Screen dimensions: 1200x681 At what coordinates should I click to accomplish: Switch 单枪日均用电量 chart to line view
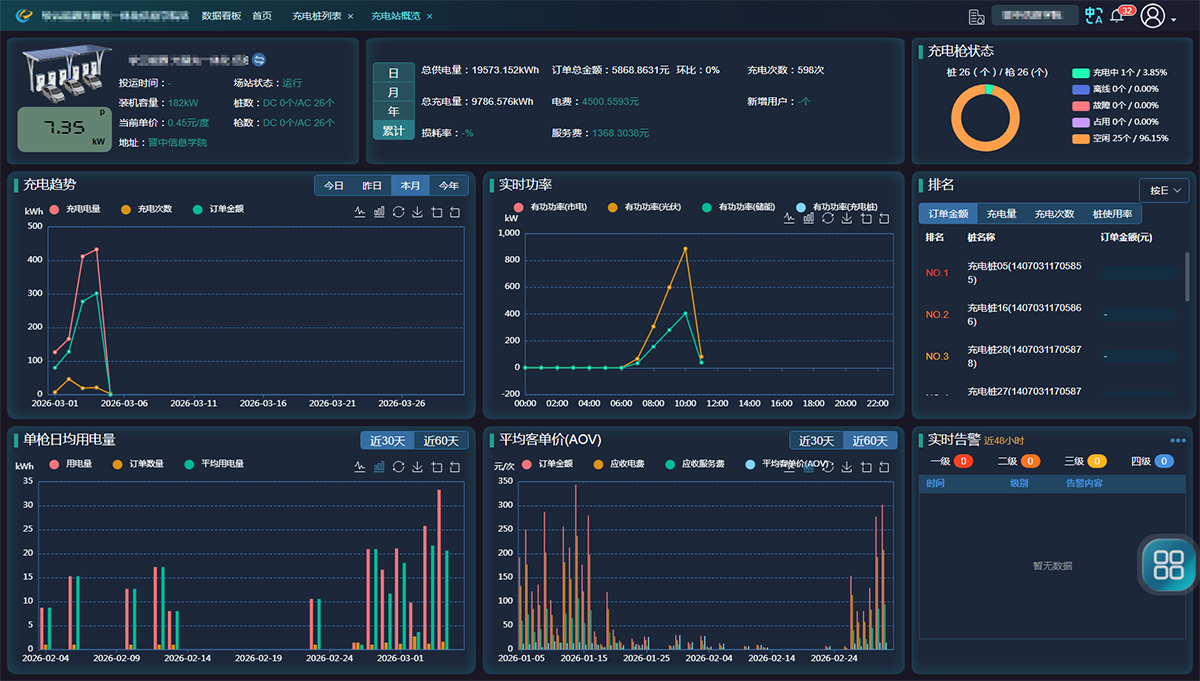point(360,467)
